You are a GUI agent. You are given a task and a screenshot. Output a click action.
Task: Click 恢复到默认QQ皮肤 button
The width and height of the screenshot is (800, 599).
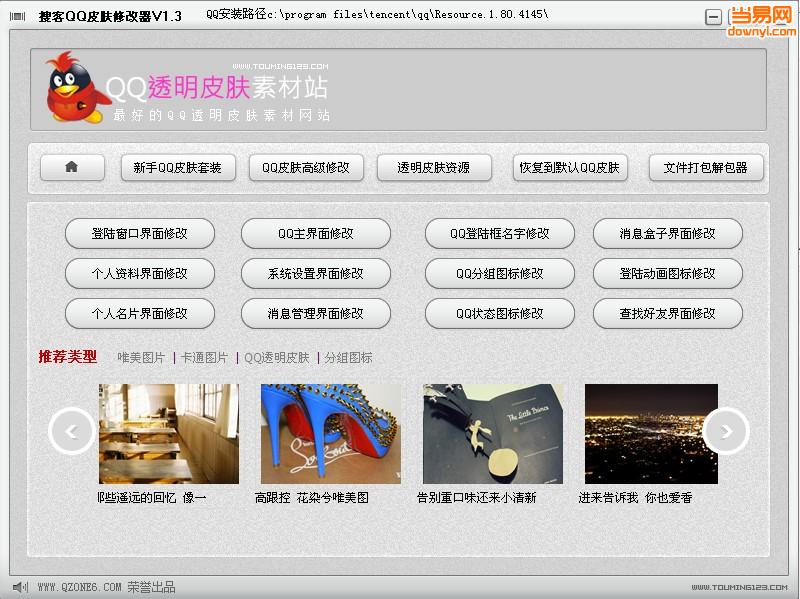(x=570, y=167)
